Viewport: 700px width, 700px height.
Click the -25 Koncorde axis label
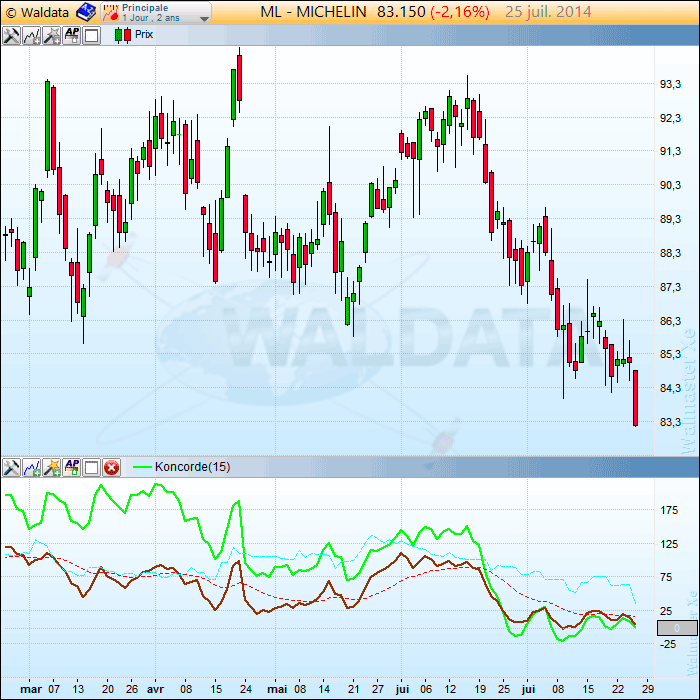(667, 644)
